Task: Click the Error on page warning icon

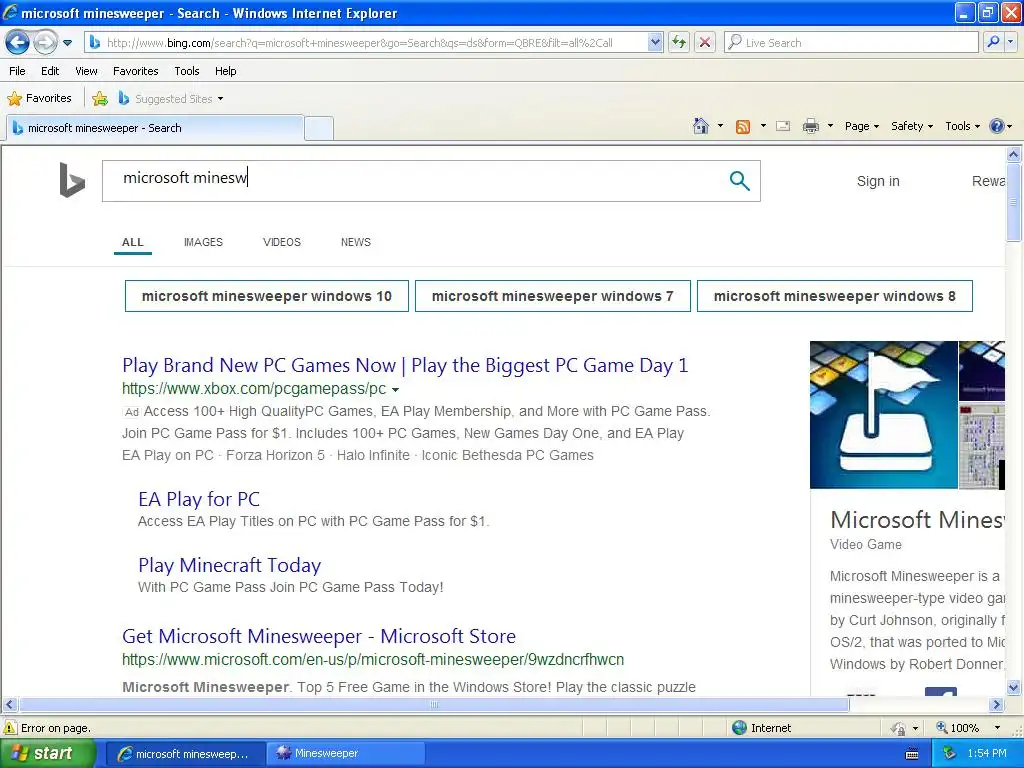Action: click(x=10, y=728)
